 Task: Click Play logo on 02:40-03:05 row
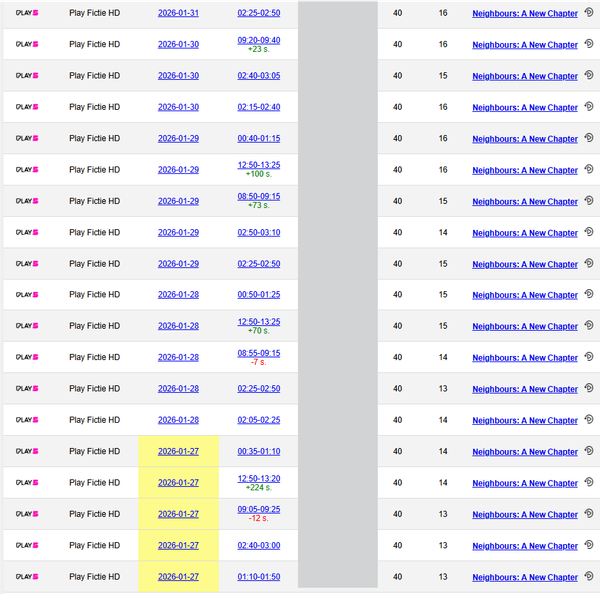coord(27,76)
